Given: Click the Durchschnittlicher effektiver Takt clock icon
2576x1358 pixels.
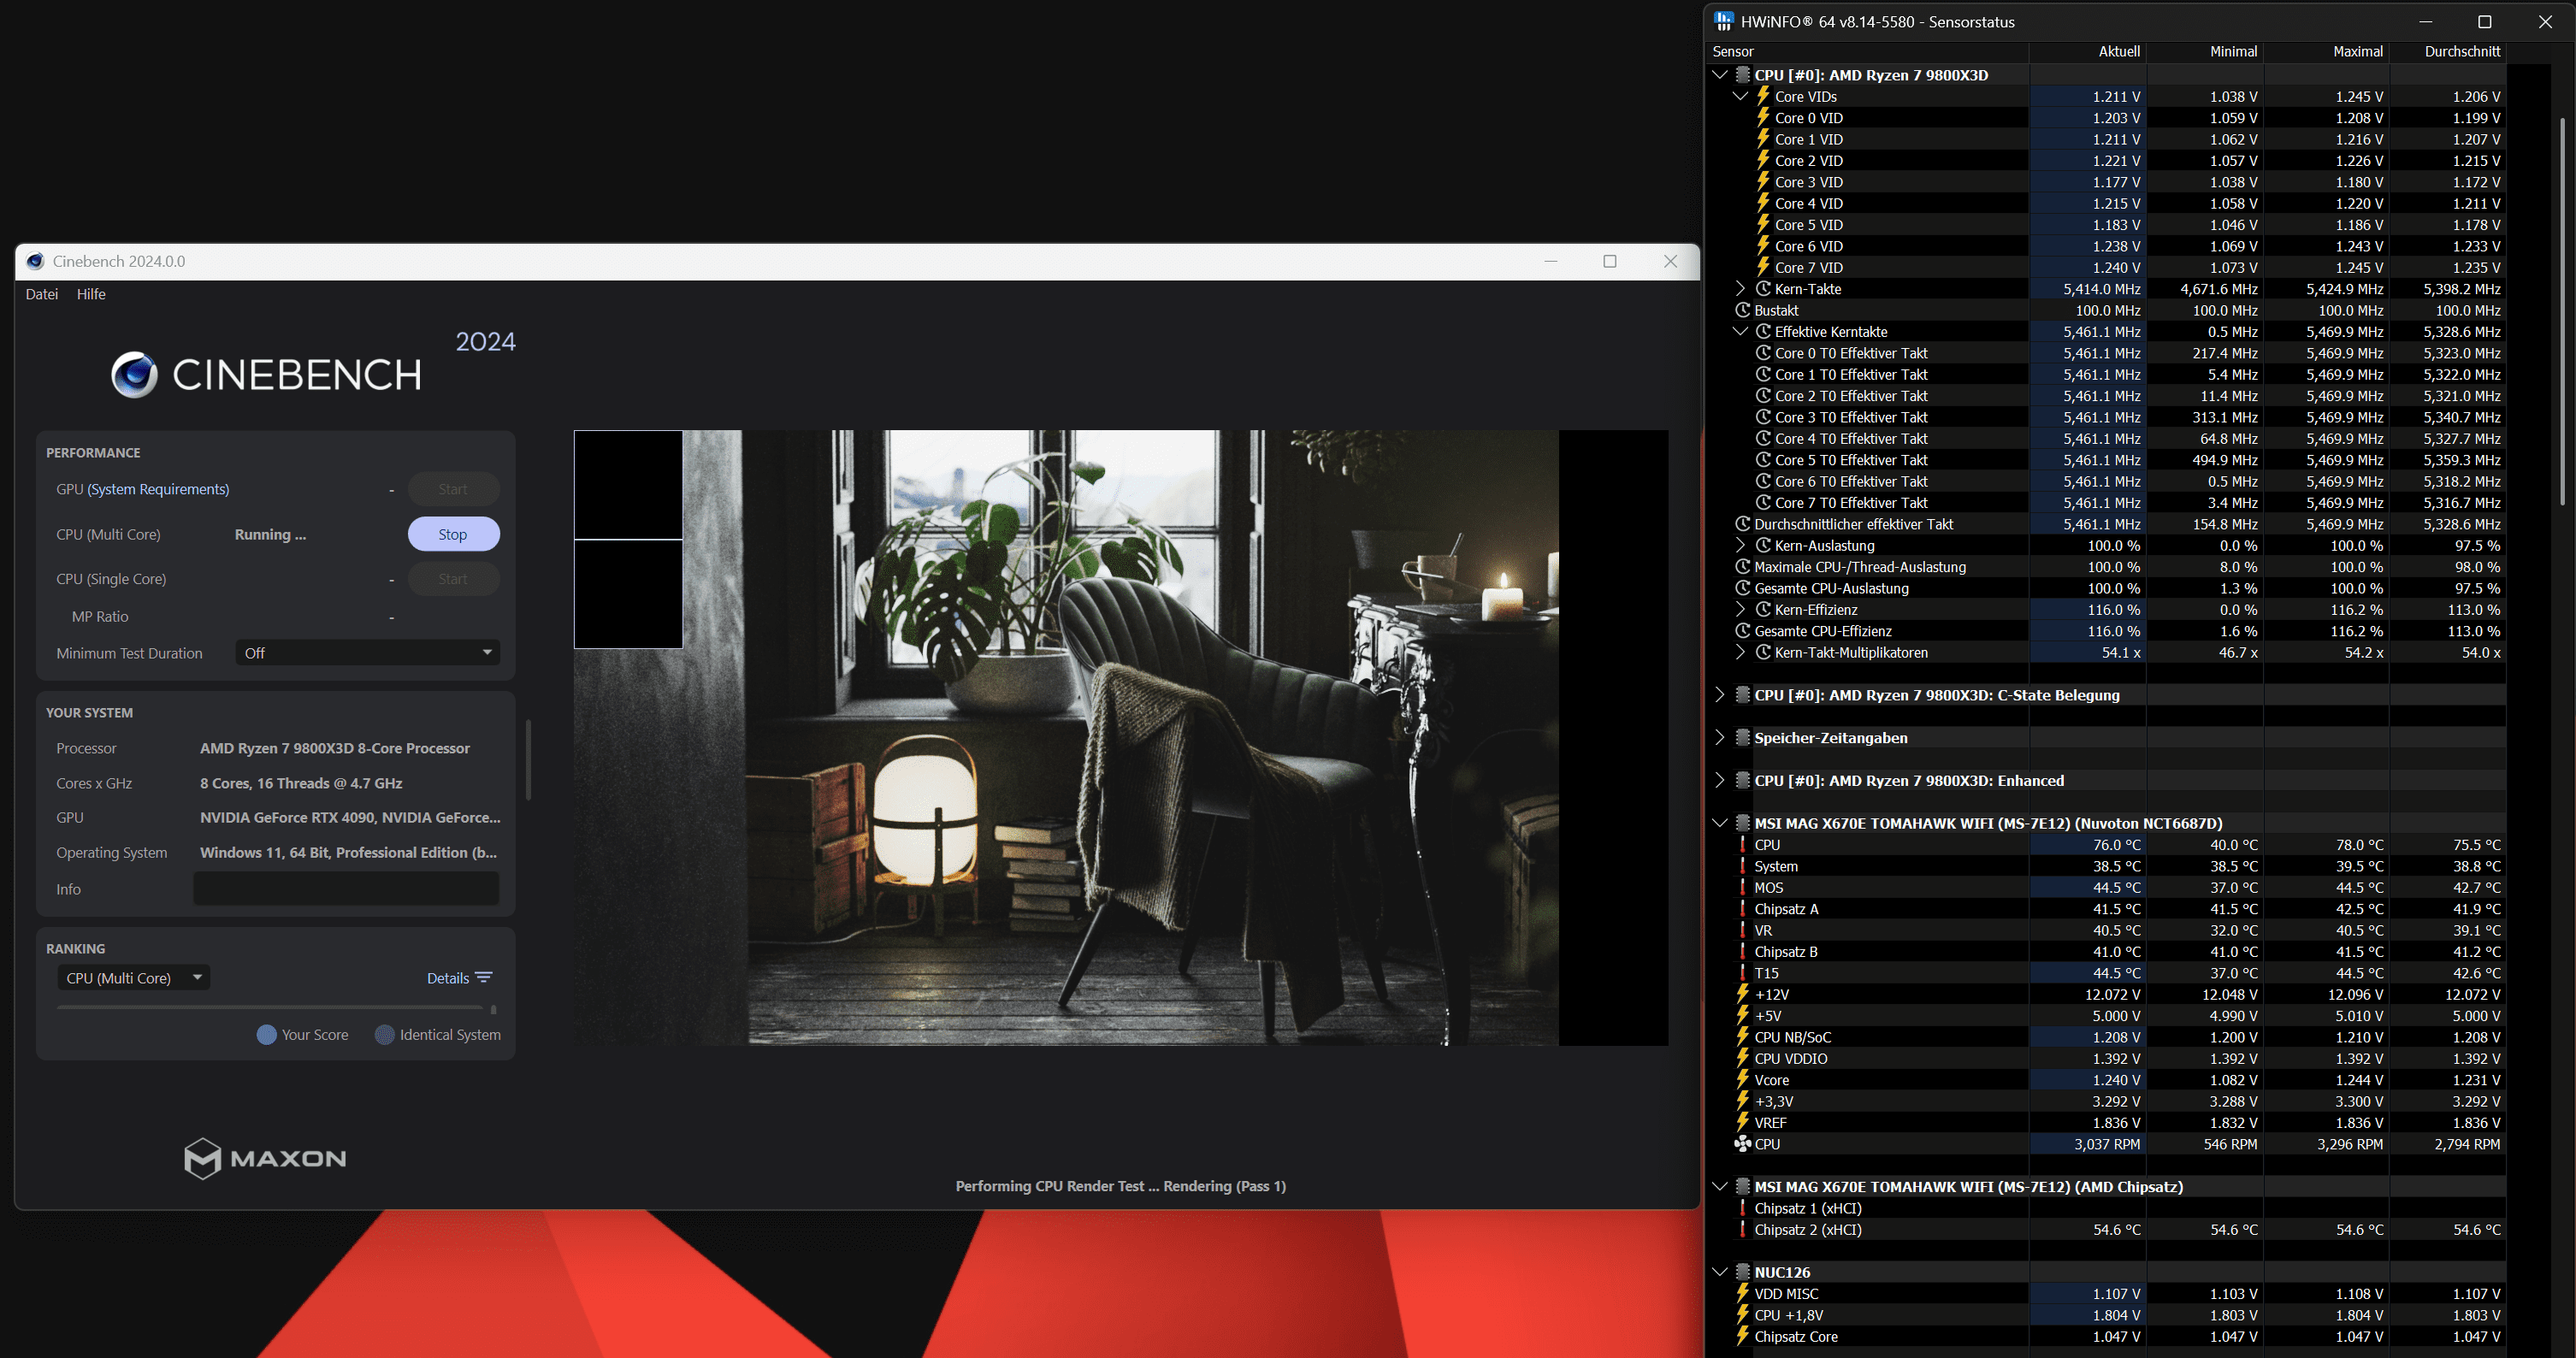Looking at the screenshot, I should coord(1743,524).
